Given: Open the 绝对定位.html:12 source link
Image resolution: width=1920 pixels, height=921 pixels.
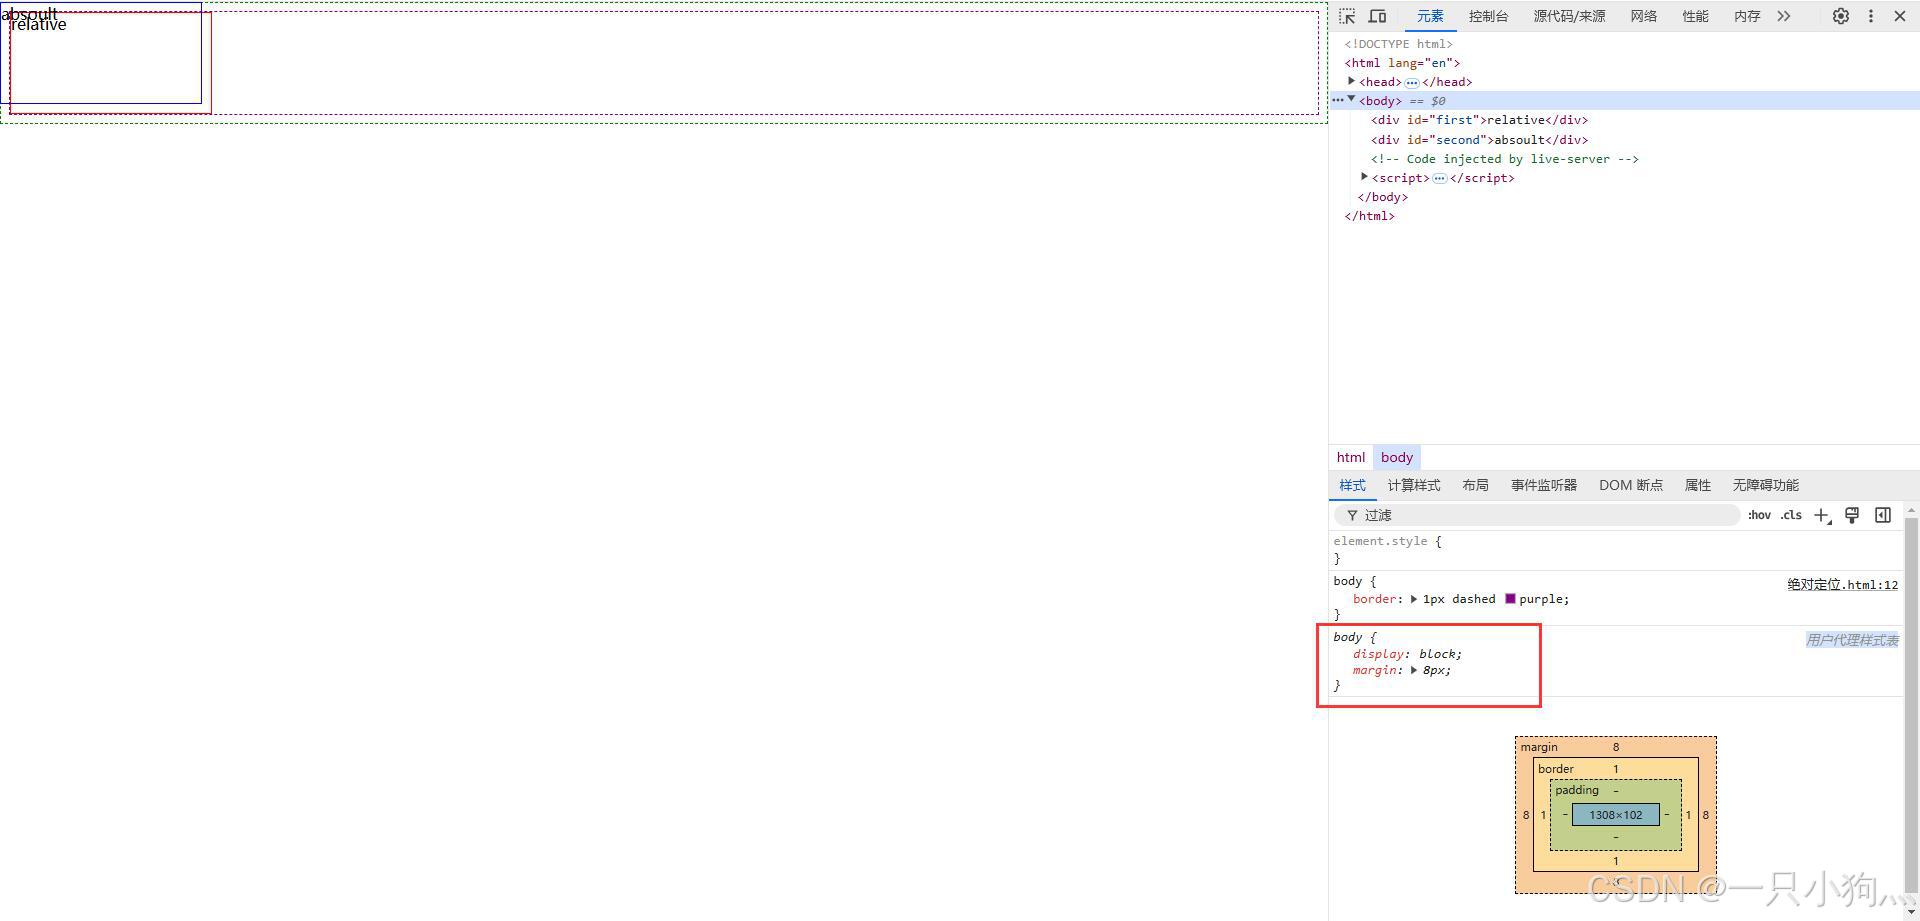Looking at the screenshot, I should [x=1842, y=585].
